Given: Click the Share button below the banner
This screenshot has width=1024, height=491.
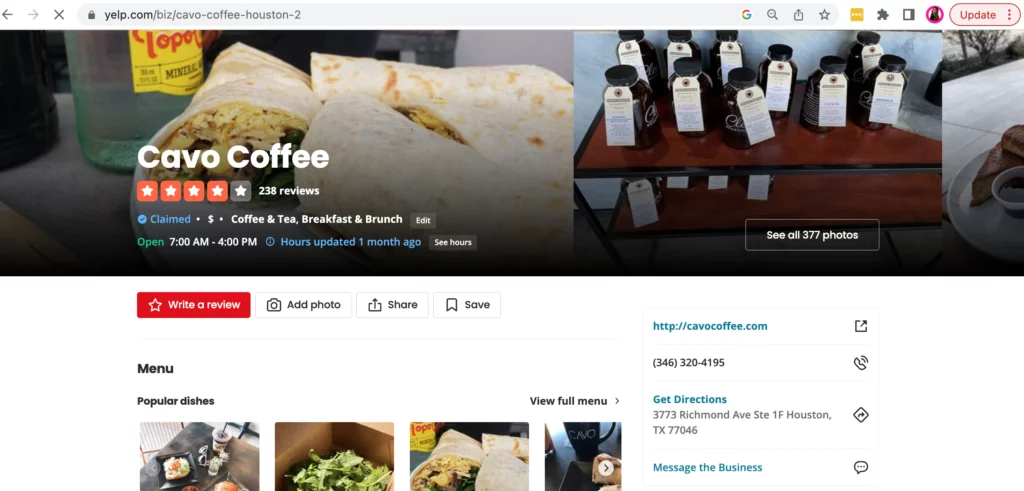Looking at the screenshot, I should [x=392, y=305].
